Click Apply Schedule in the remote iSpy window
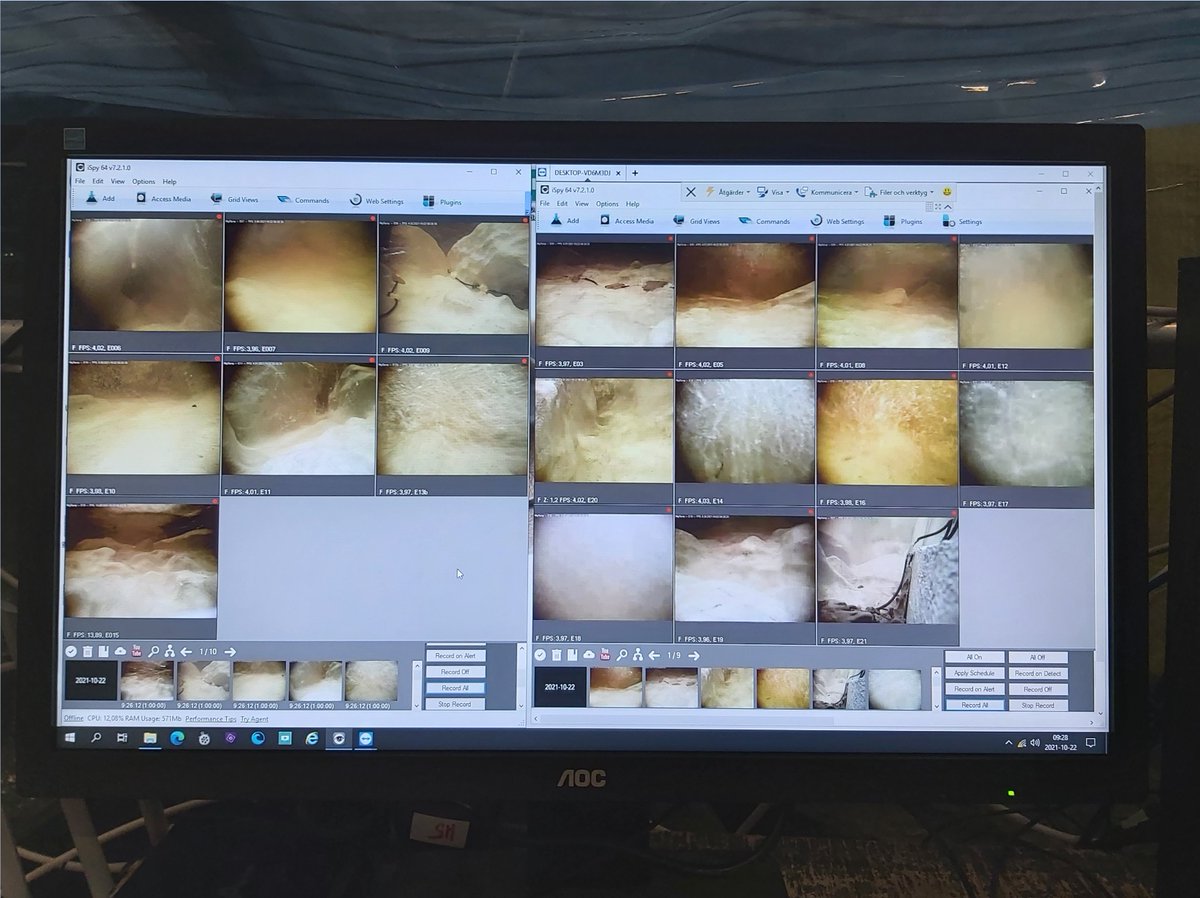1200x898 pixels. 974,673
